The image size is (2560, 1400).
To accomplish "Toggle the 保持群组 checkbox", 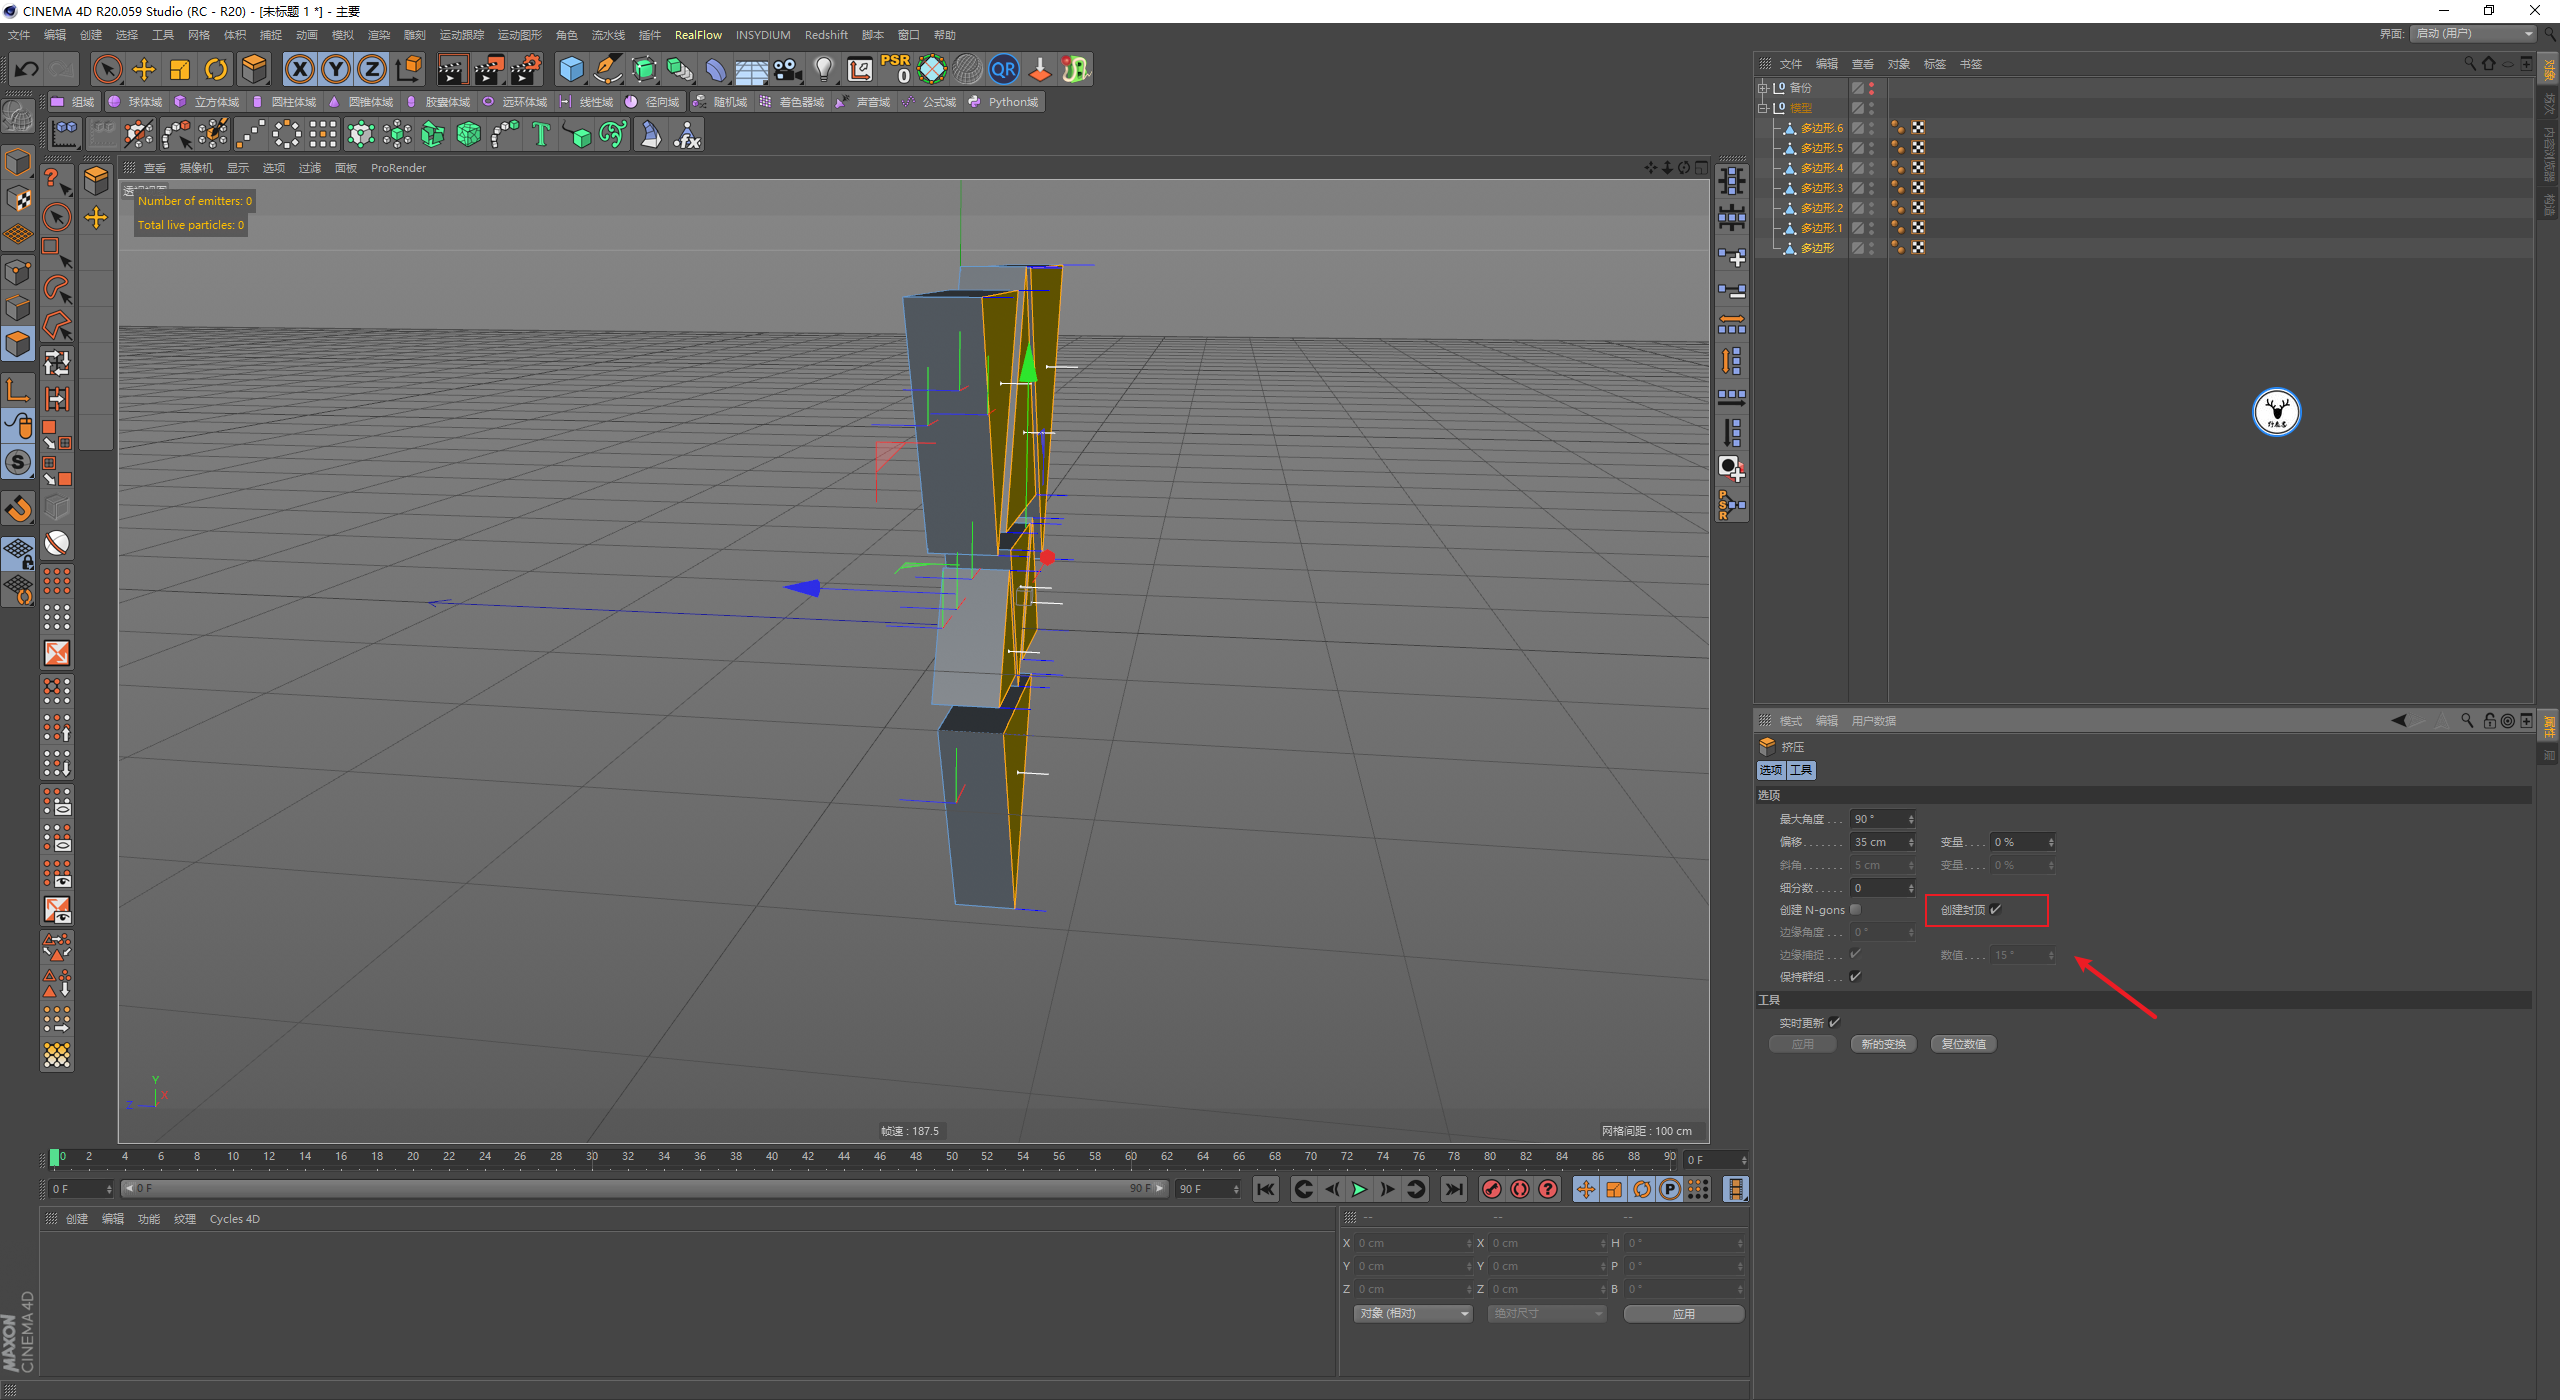I will click(1856, 977).
